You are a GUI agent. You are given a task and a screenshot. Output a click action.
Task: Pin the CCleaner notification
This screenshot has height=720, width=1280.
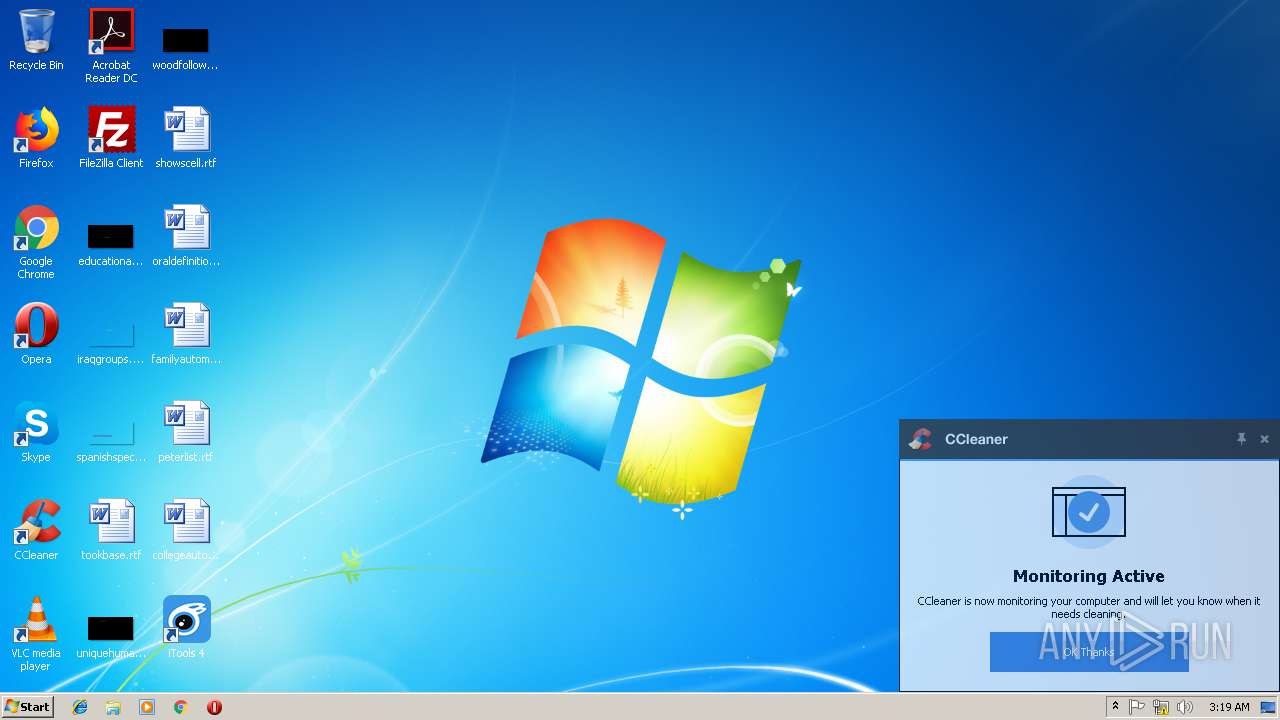[1241, 438]
